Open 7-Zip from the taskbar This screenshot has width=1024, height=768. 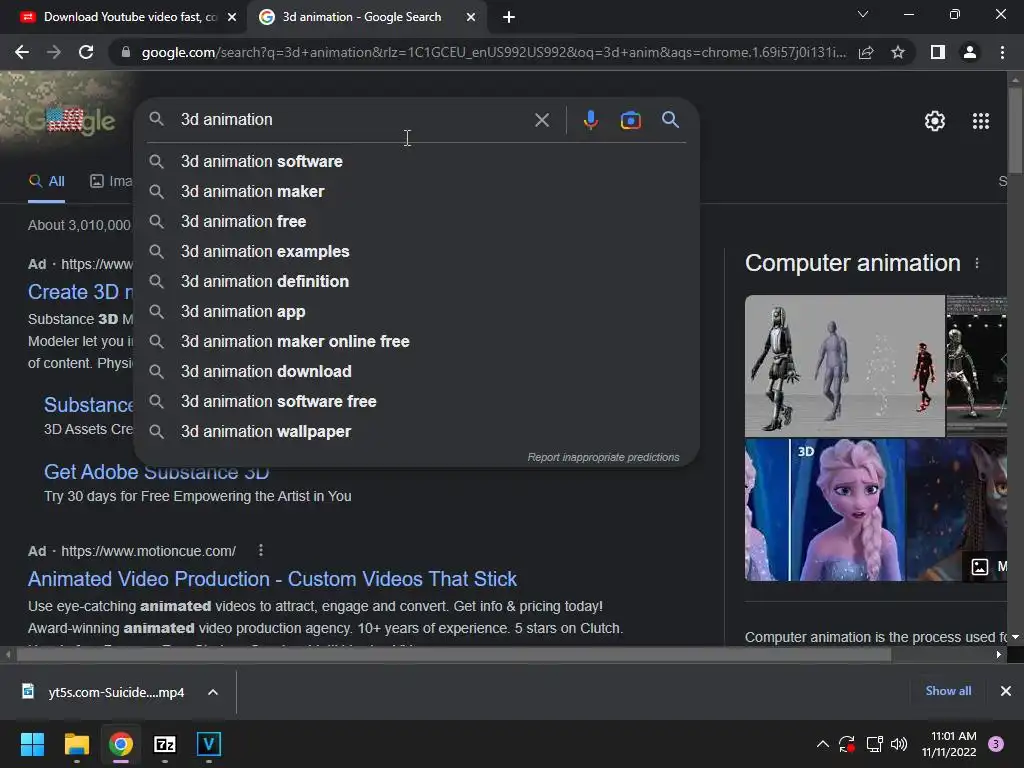(x=165, y=744)
